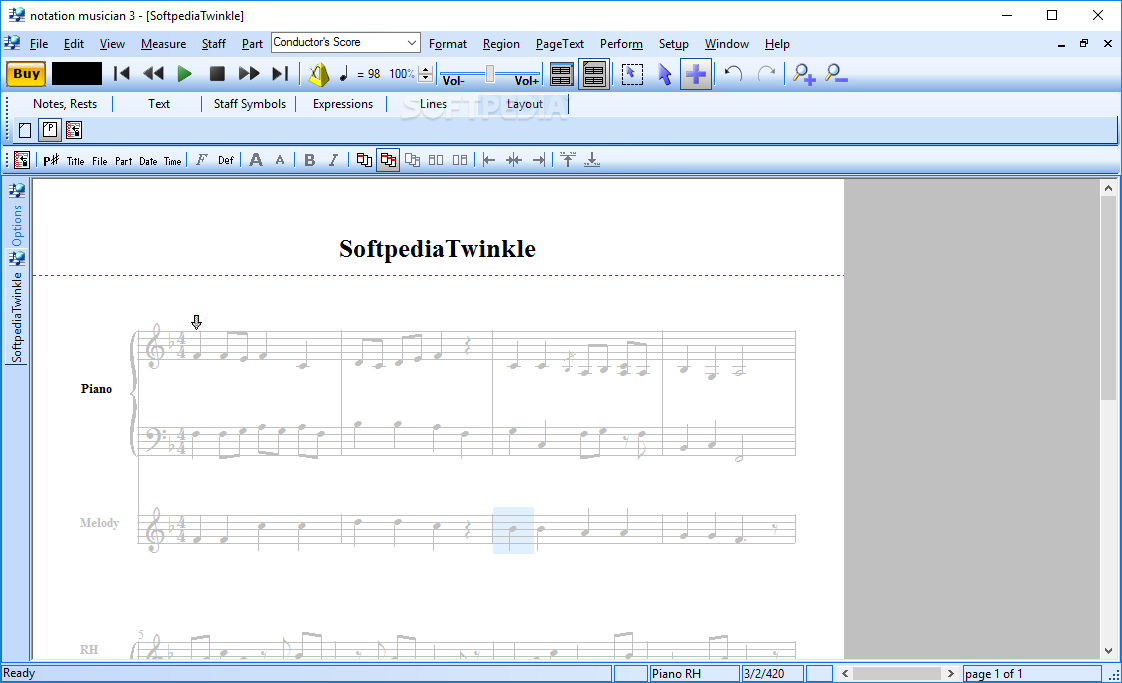Click the zoom out magnifier
This screenshot has height=683, width=1122.
pyautogui.click(x=836, y=74)
